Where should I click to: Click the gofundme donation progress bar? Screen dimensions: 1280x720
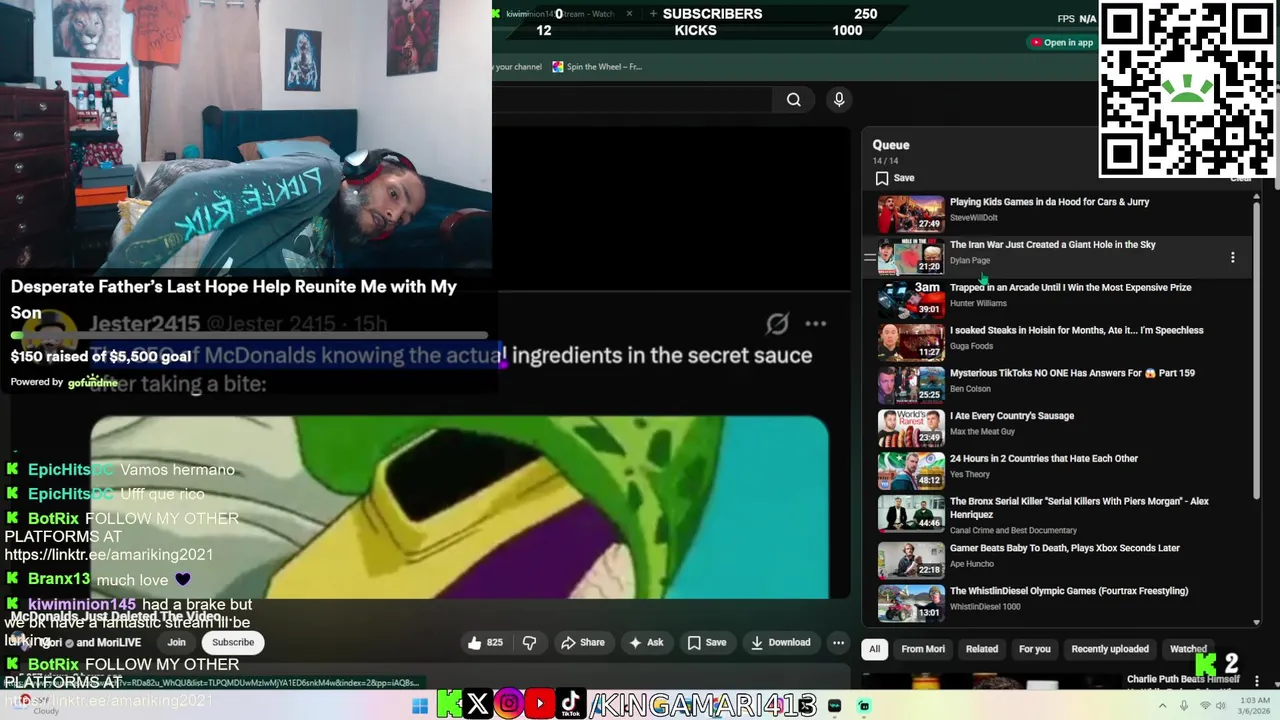(x=249, y=336)
